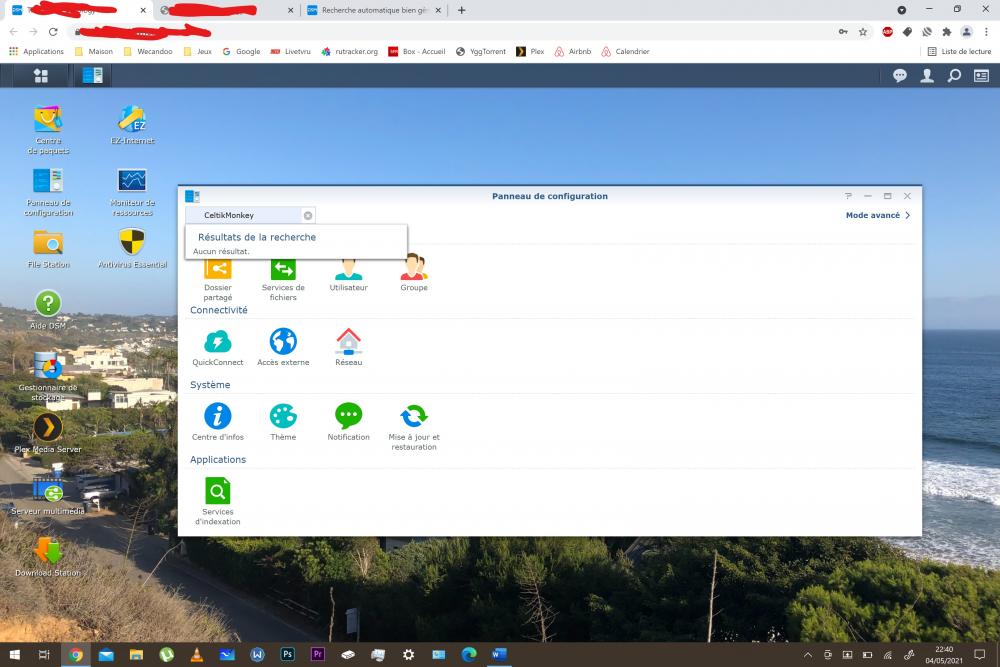
Task: Open the Google bookmark
Action: [x=241, y=52]
